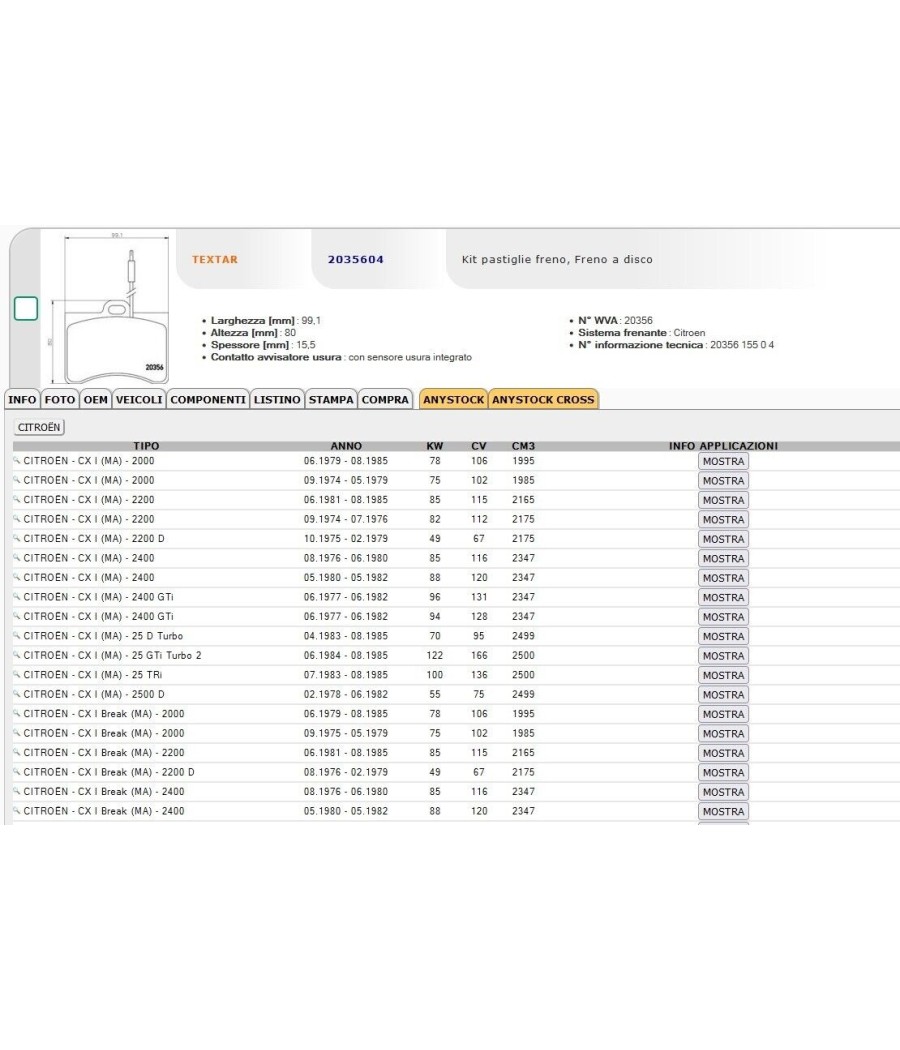Click MOSTRA for CX I 2000 1979-1985
This screenshot has height=1050, width=900.
[723, 461]
